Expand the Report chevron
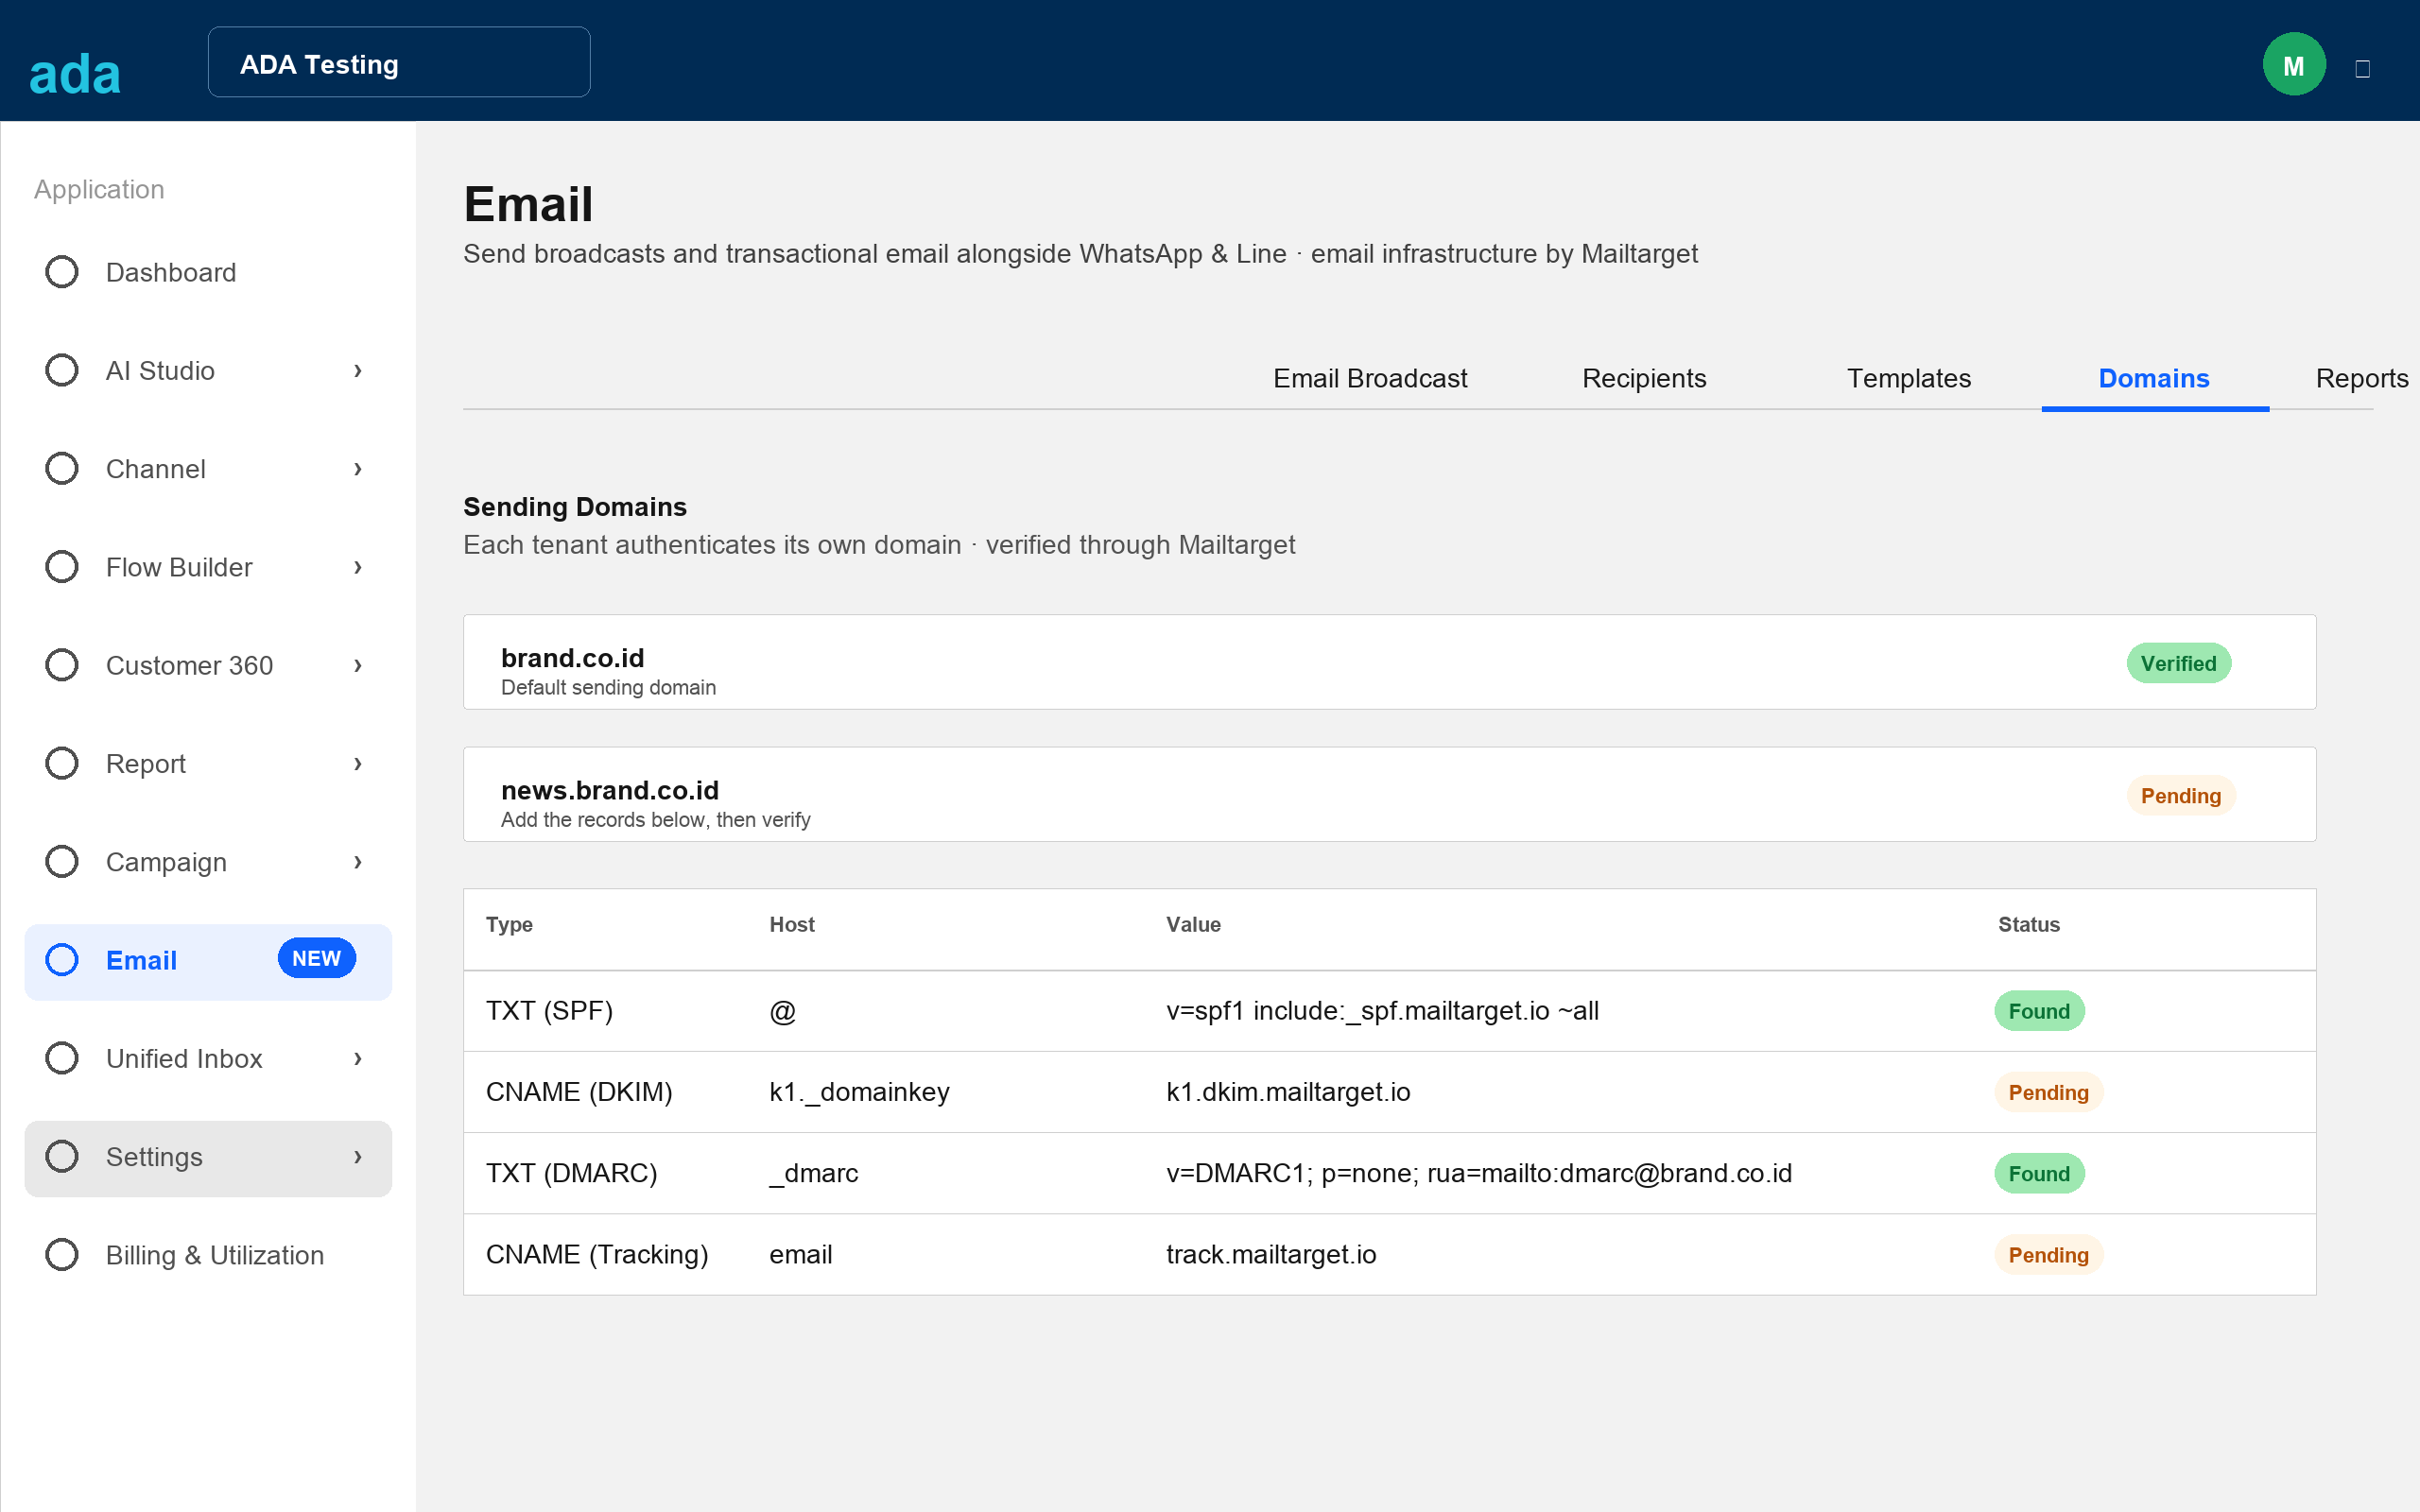 tap(358, 763)
